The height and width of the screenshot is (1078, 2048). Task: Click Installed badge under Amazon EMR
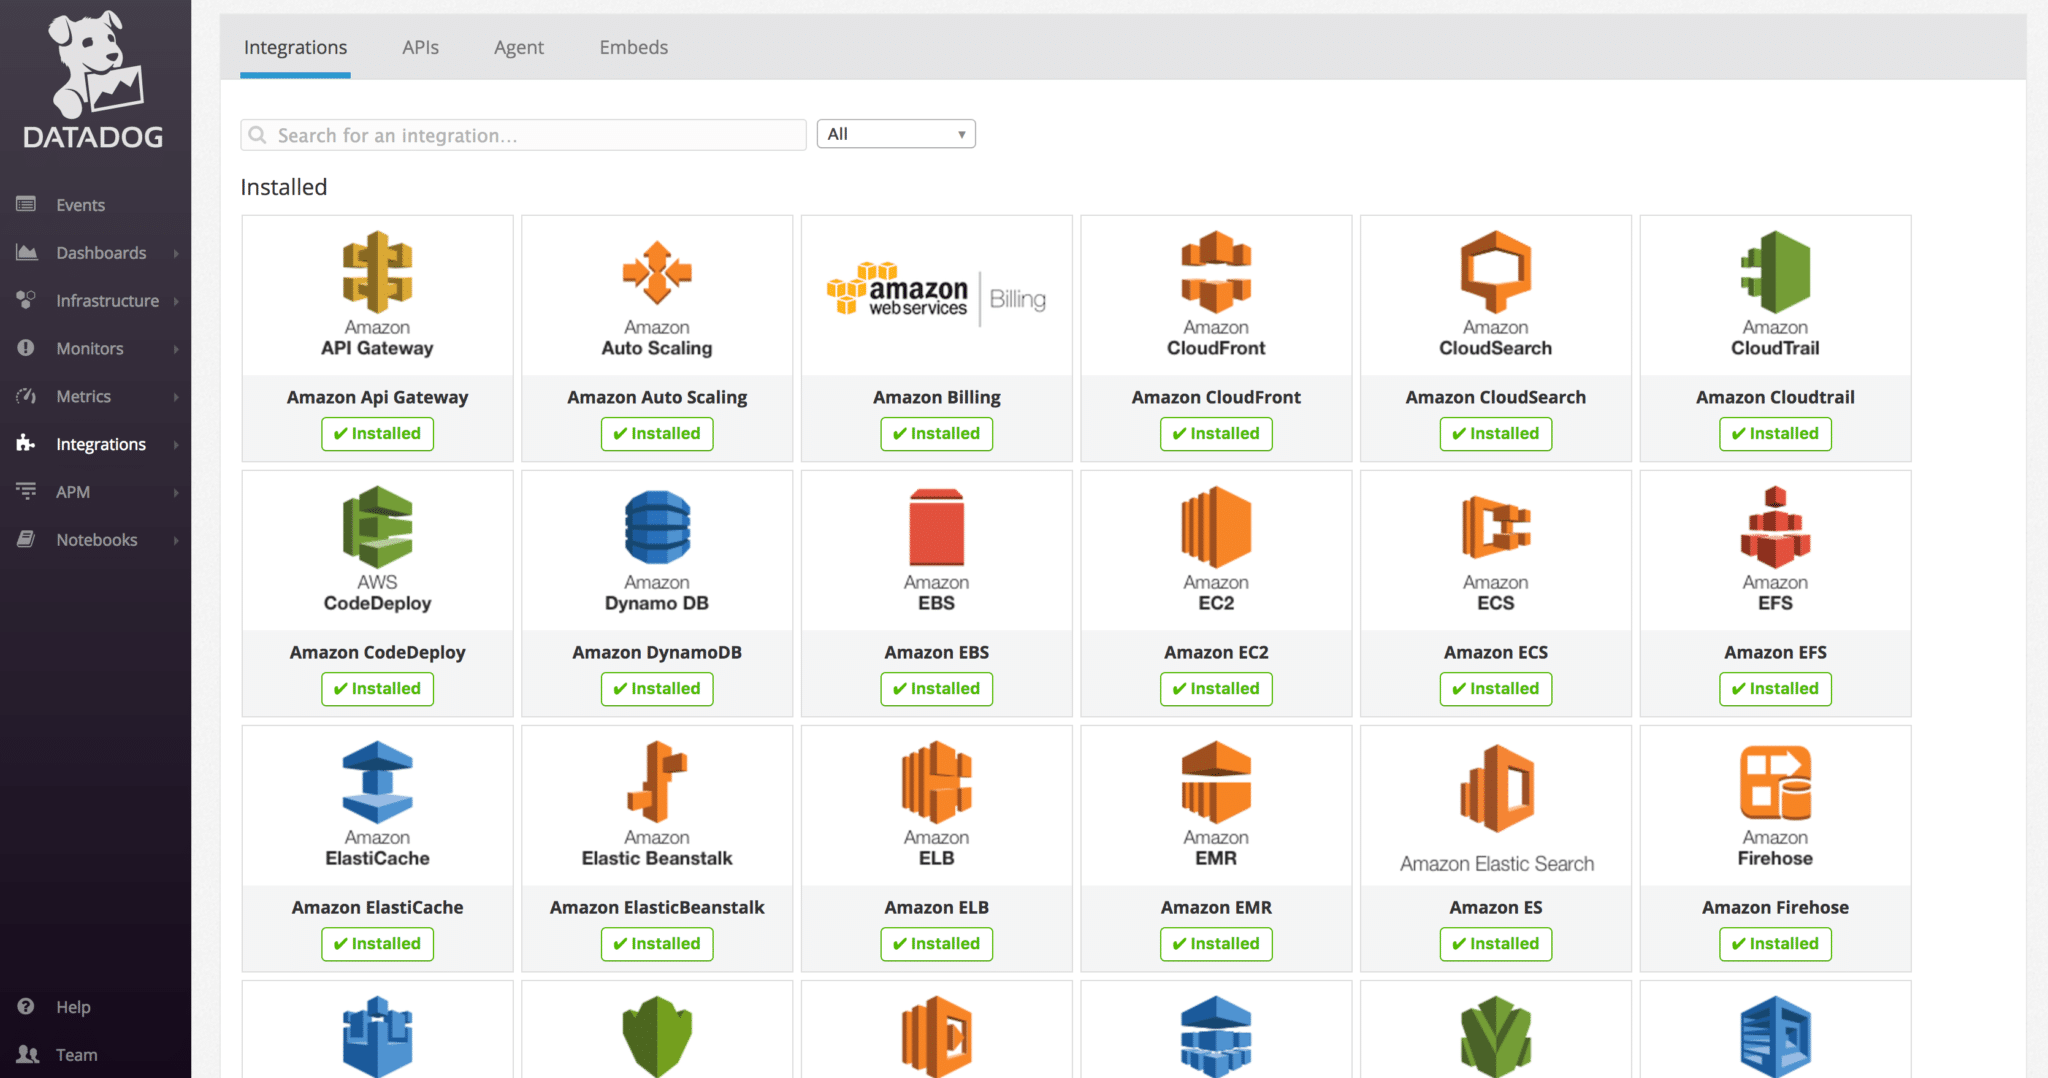point(1216,944)
